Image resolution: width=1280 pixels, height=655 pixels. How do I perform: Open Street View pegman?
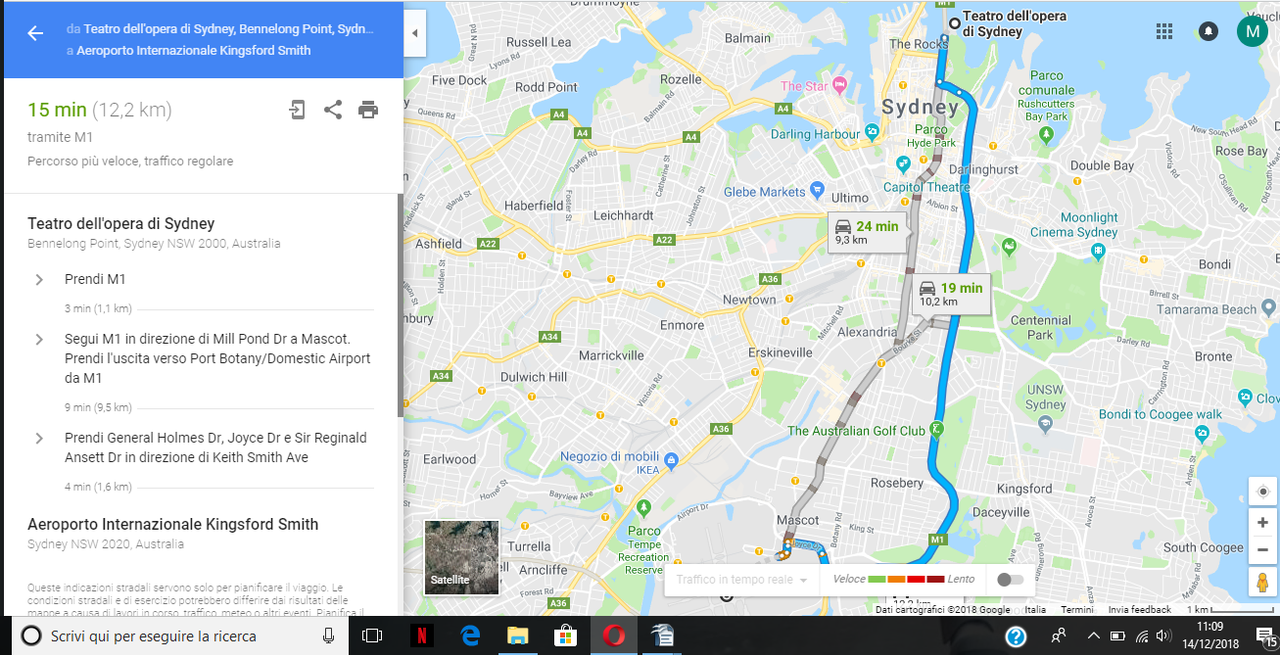1262,581
